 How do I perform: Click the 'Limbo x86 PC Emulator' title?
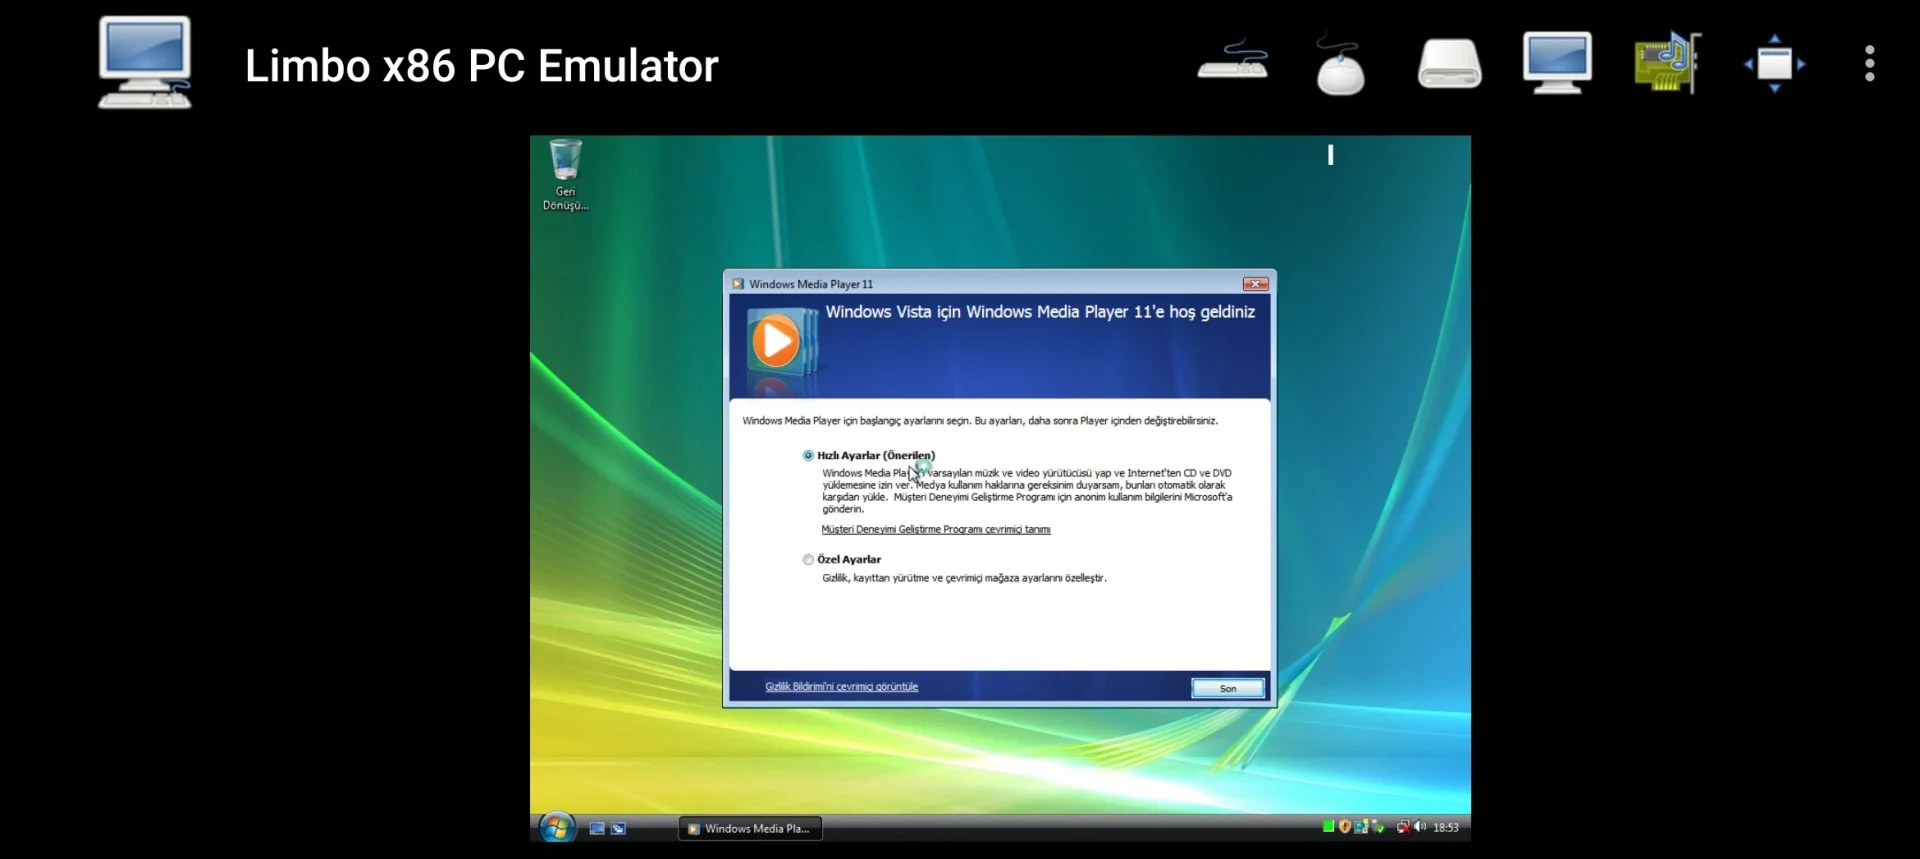(x=481, y=66)
